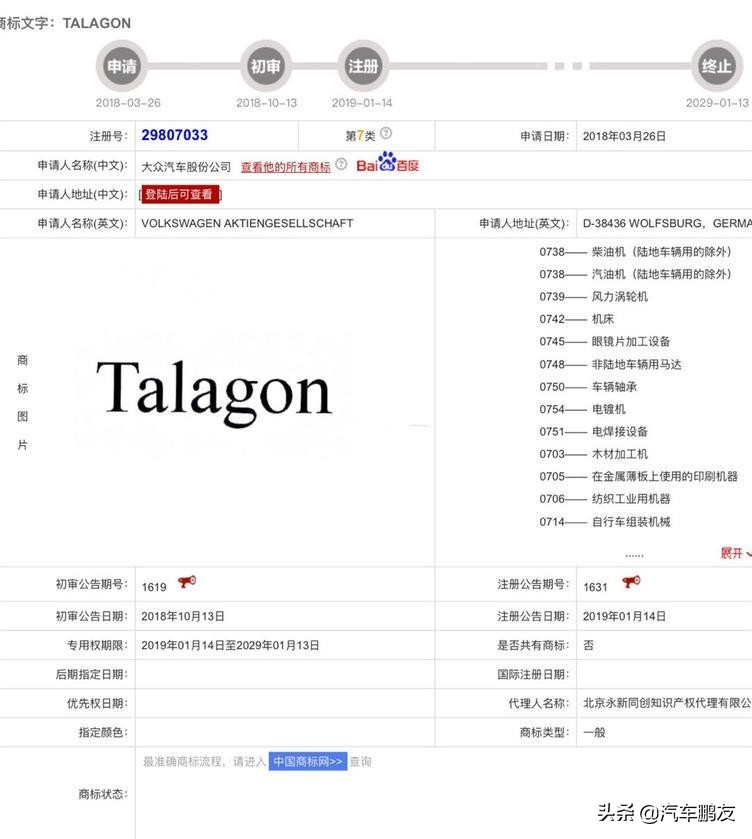
Task: Click the 否 shared trademark value
Action: click(588, 645)
